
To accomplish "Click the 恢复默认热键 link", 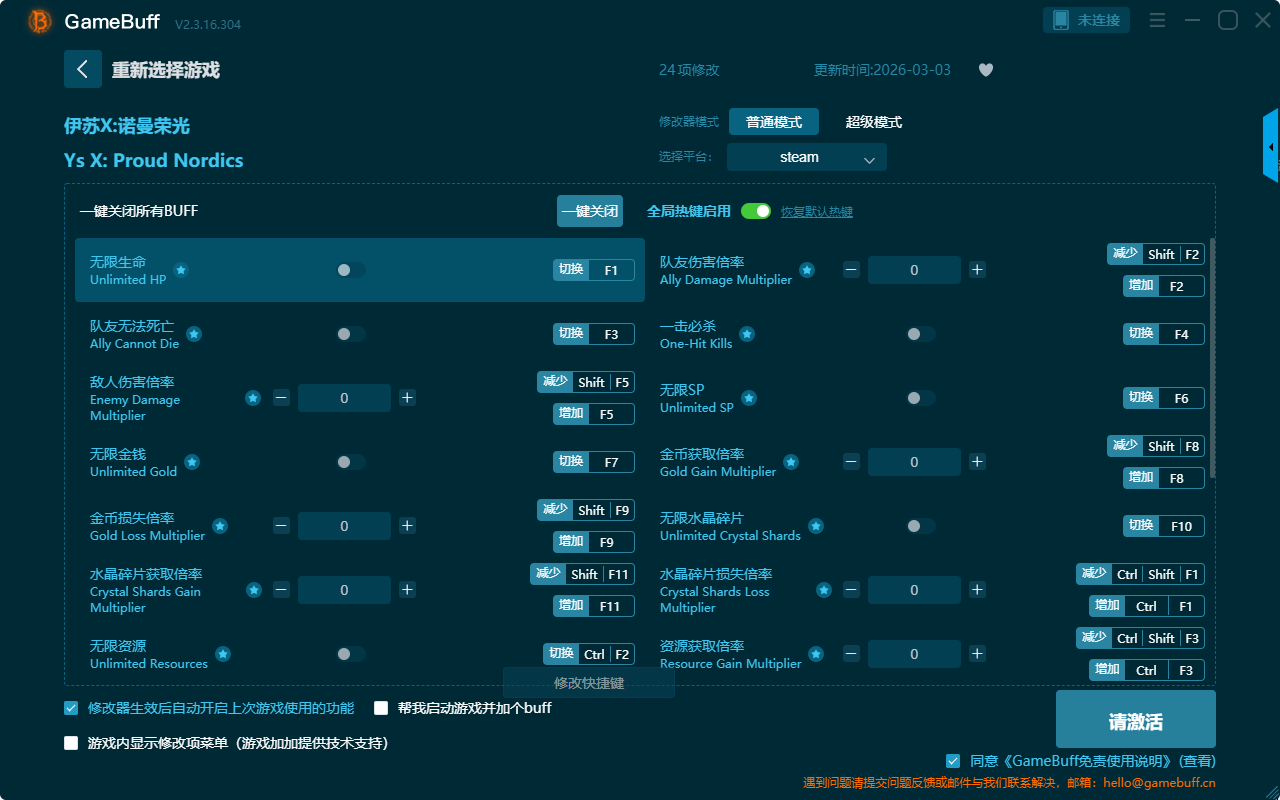I will [817, 212].
